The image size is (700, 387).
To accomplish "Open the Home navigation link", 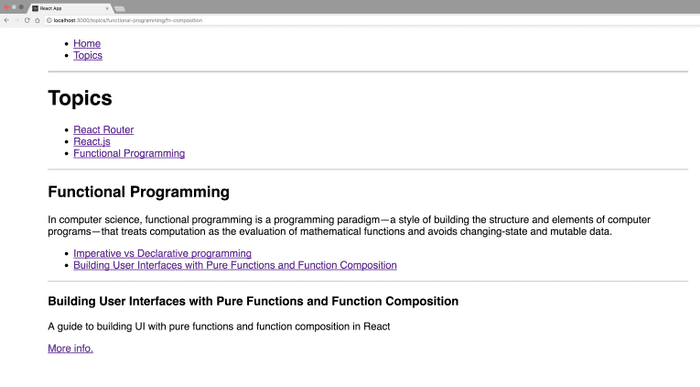I will 87,44.
